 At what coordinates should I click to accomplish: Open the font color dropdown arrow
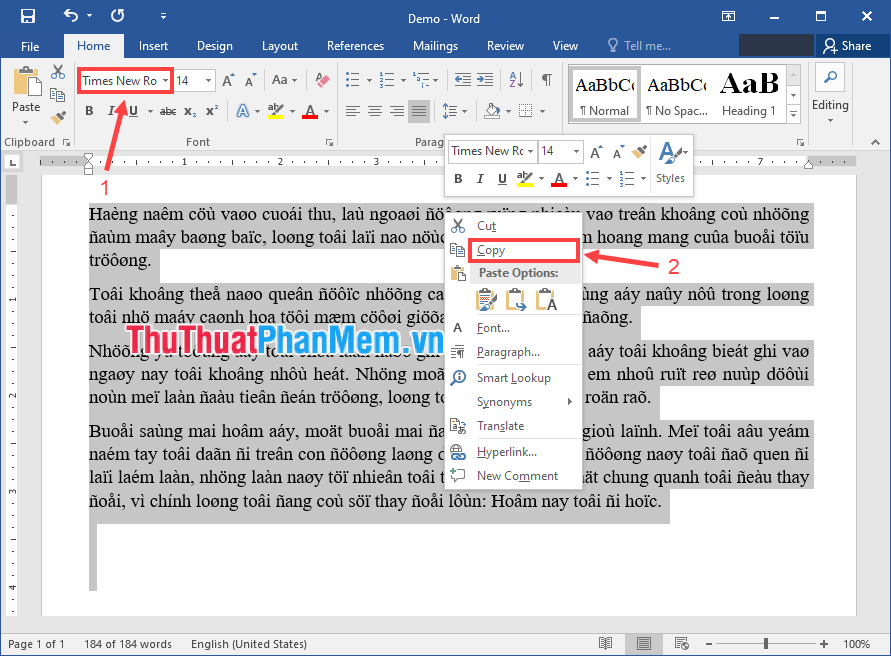point(327,110)
